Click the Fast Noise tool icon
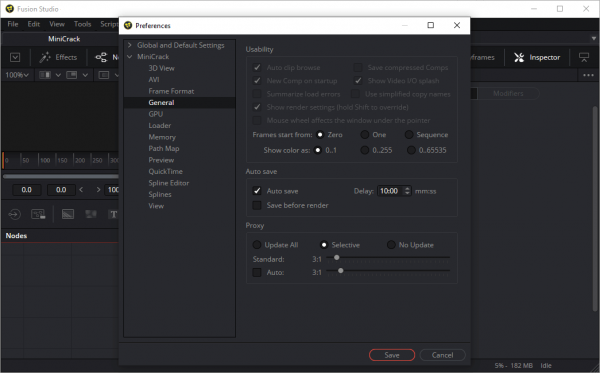This screenshot has height=373, width=600. click(x=91, y=214)
